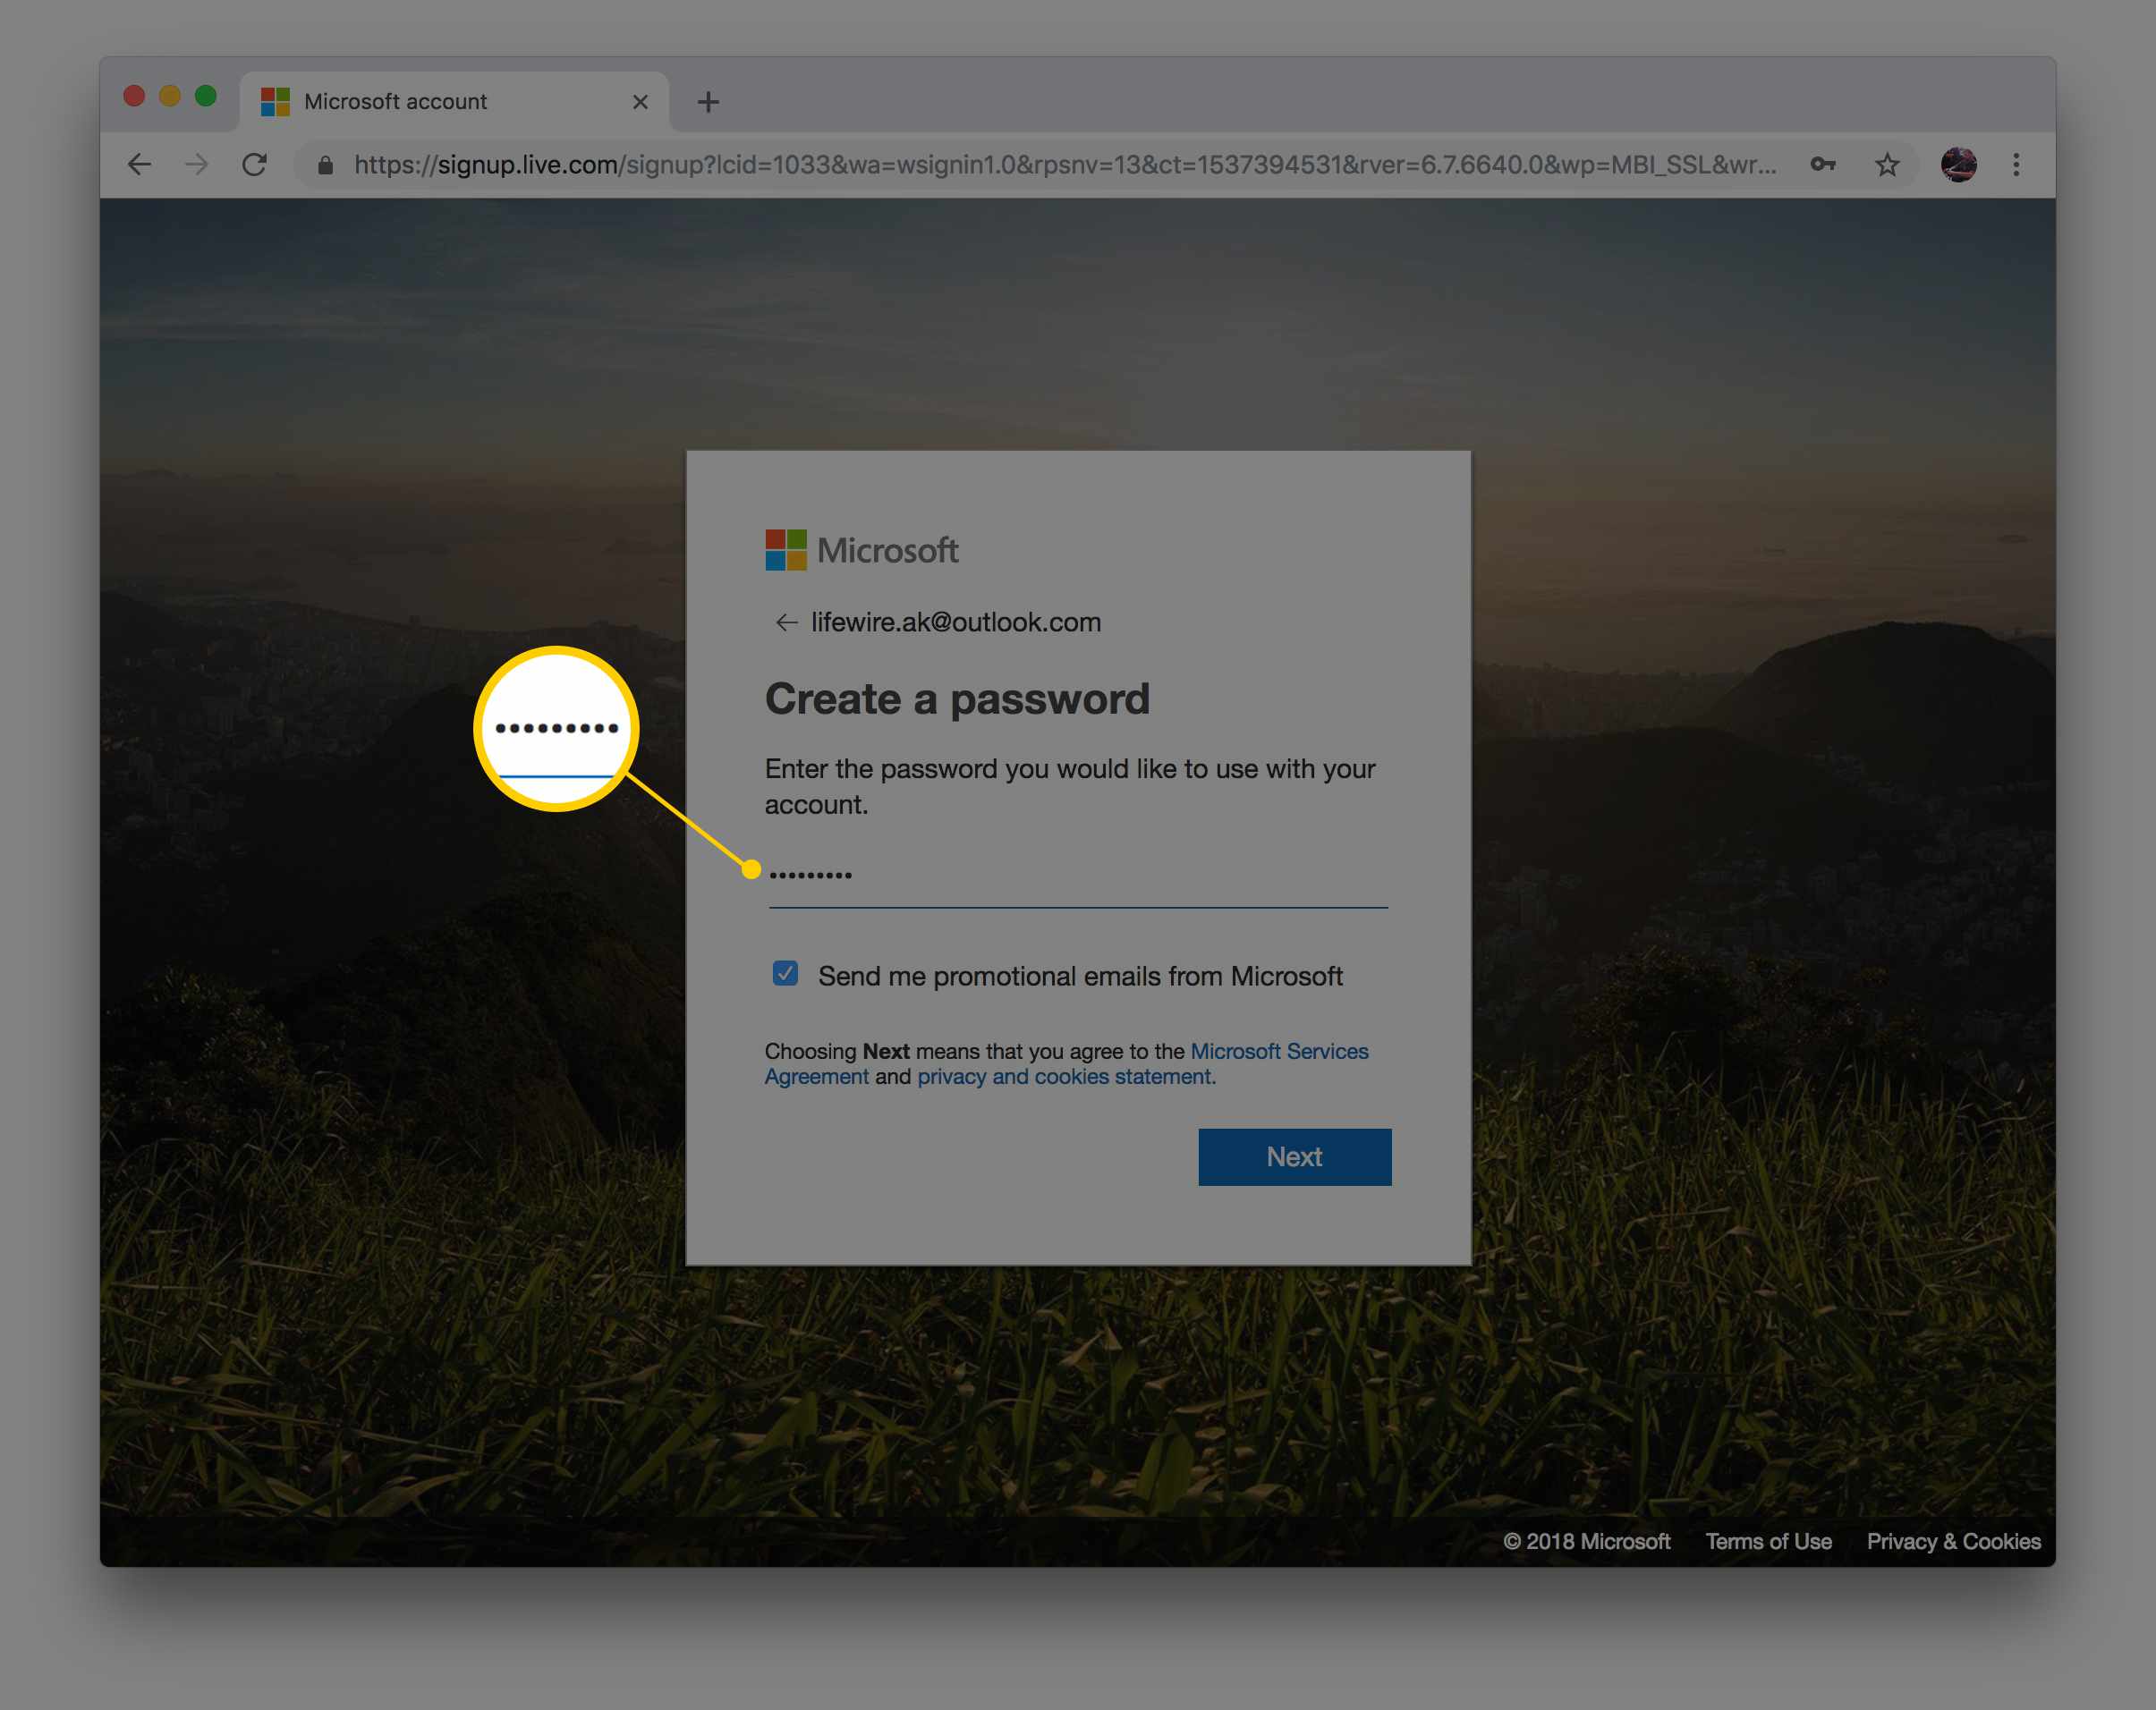The height and width of the screenshot is (1710, 2156).
Task: Click the green fullscreen window button
Action: click(206, 96)
